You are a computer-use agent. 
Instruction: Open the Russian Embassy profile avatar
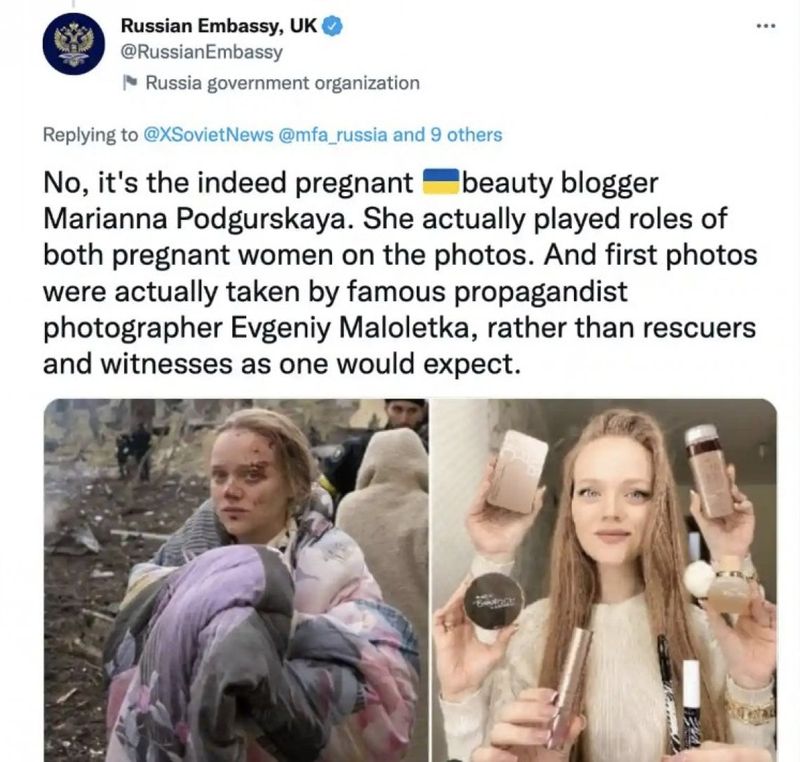(74, 43)
